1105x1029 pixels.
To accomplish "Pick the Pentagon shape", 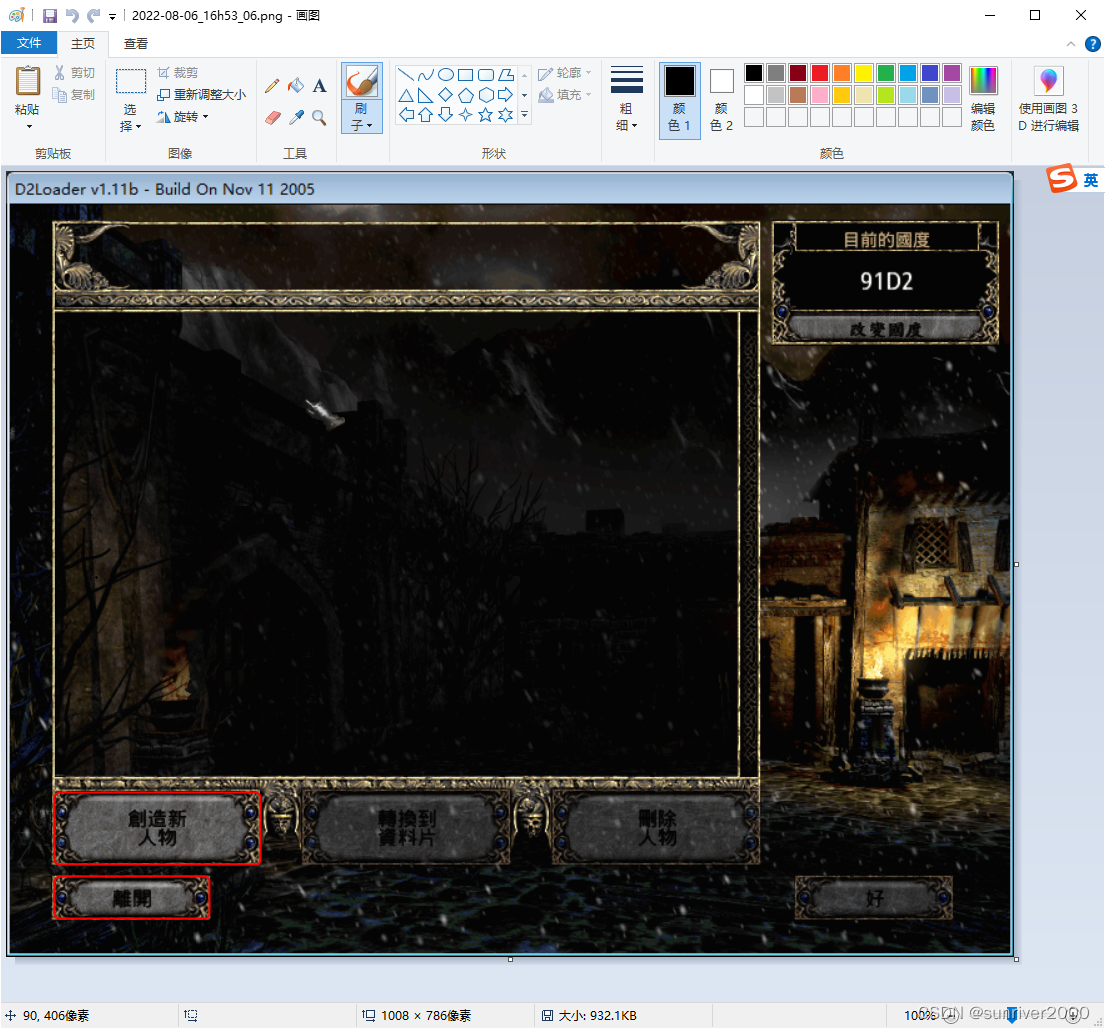I will (465, 95).
